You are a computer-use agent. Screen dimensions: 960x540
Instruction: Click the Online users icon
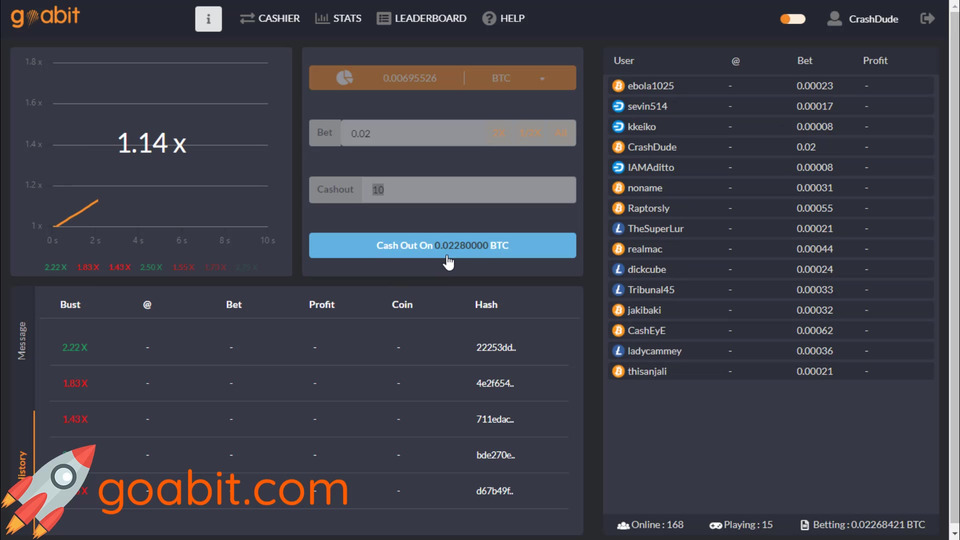(x=623, y=525)
